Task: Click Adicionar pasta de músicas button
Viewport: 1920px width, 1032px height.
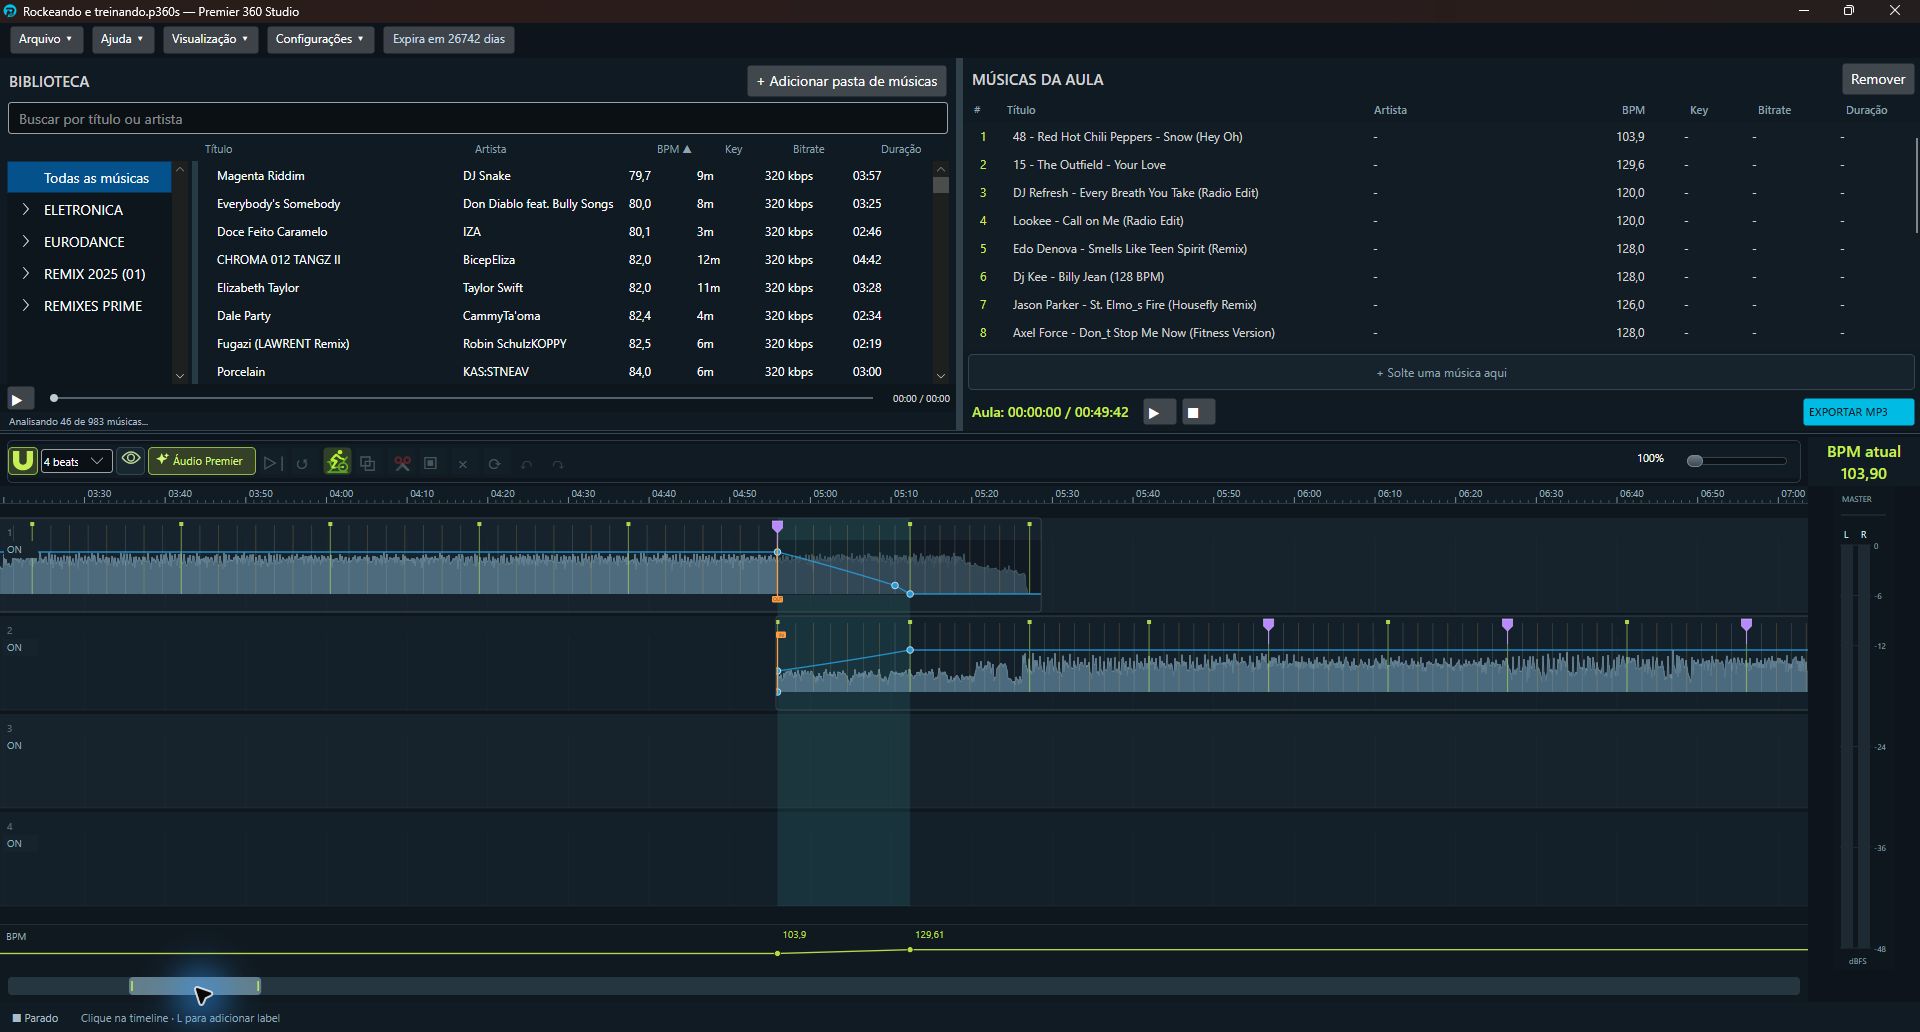Action: coord(847,81)
